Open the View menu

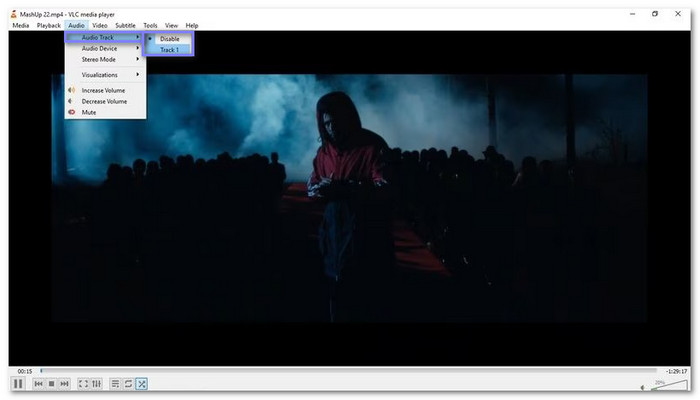171,25
